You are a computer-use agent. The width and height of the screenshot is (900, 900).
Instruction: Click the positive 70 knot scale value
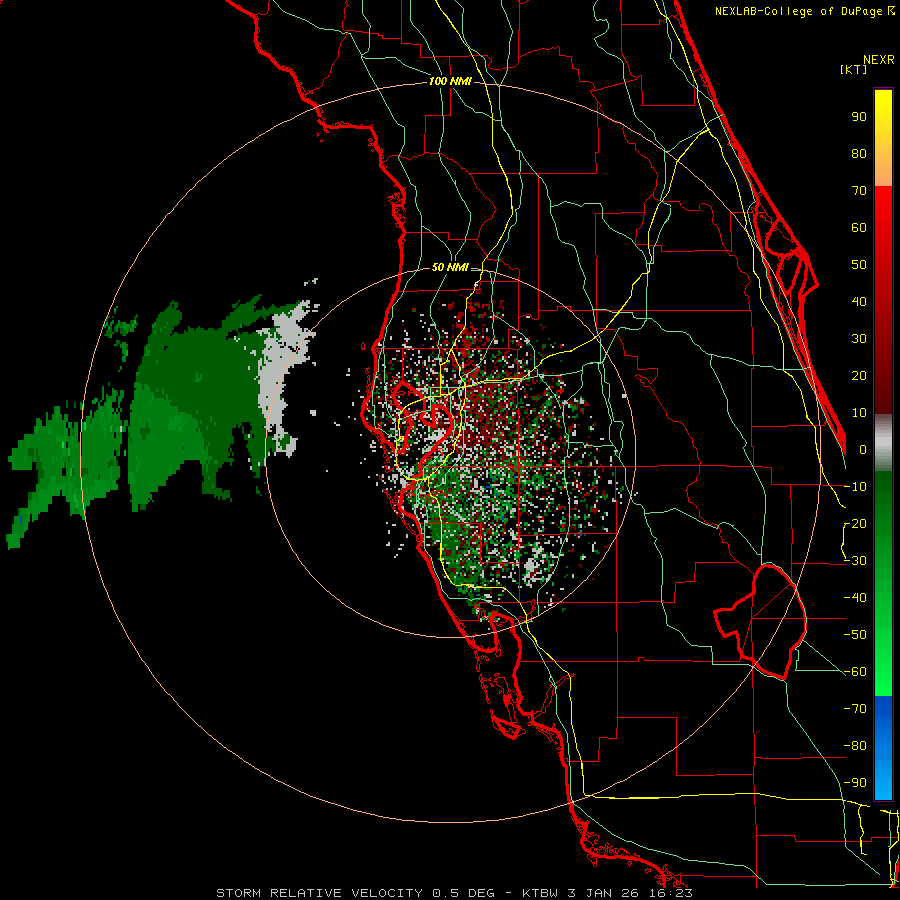(859, 191)
